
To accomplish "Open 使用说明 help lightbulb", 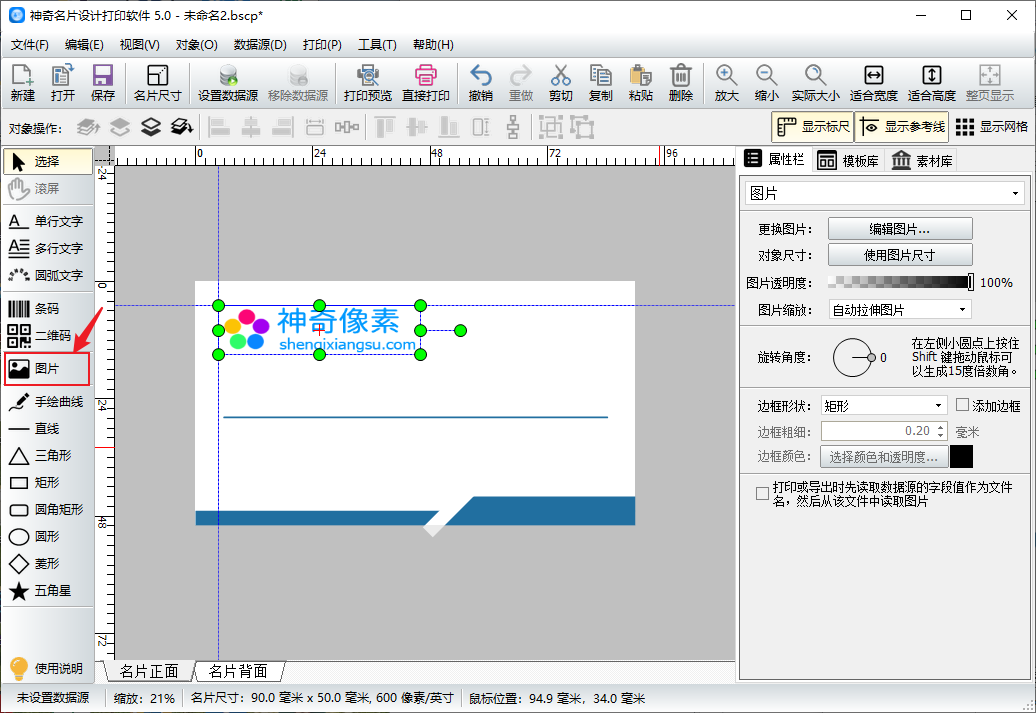I will [x=47, y=669].
